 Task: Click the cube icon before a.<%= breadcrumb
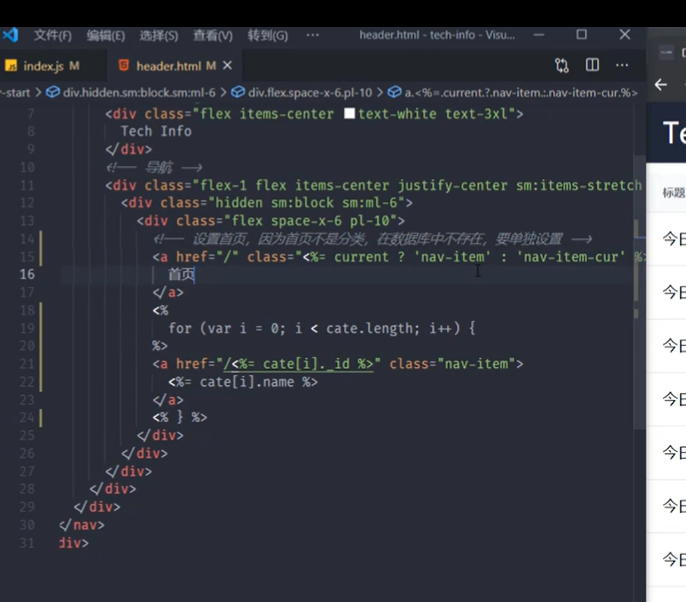[x=394, y=92]
